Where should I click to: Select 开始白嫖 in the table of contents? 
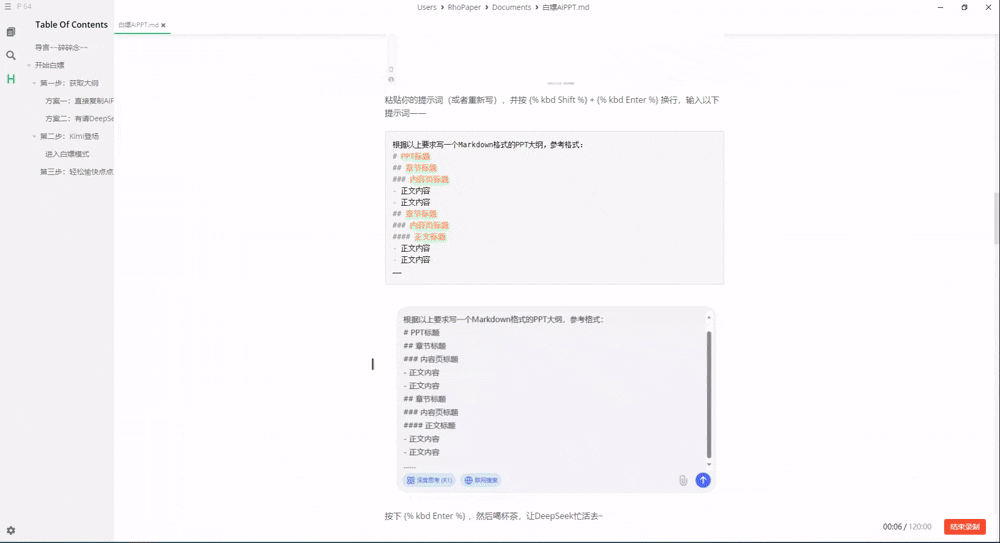click(50, 65)
